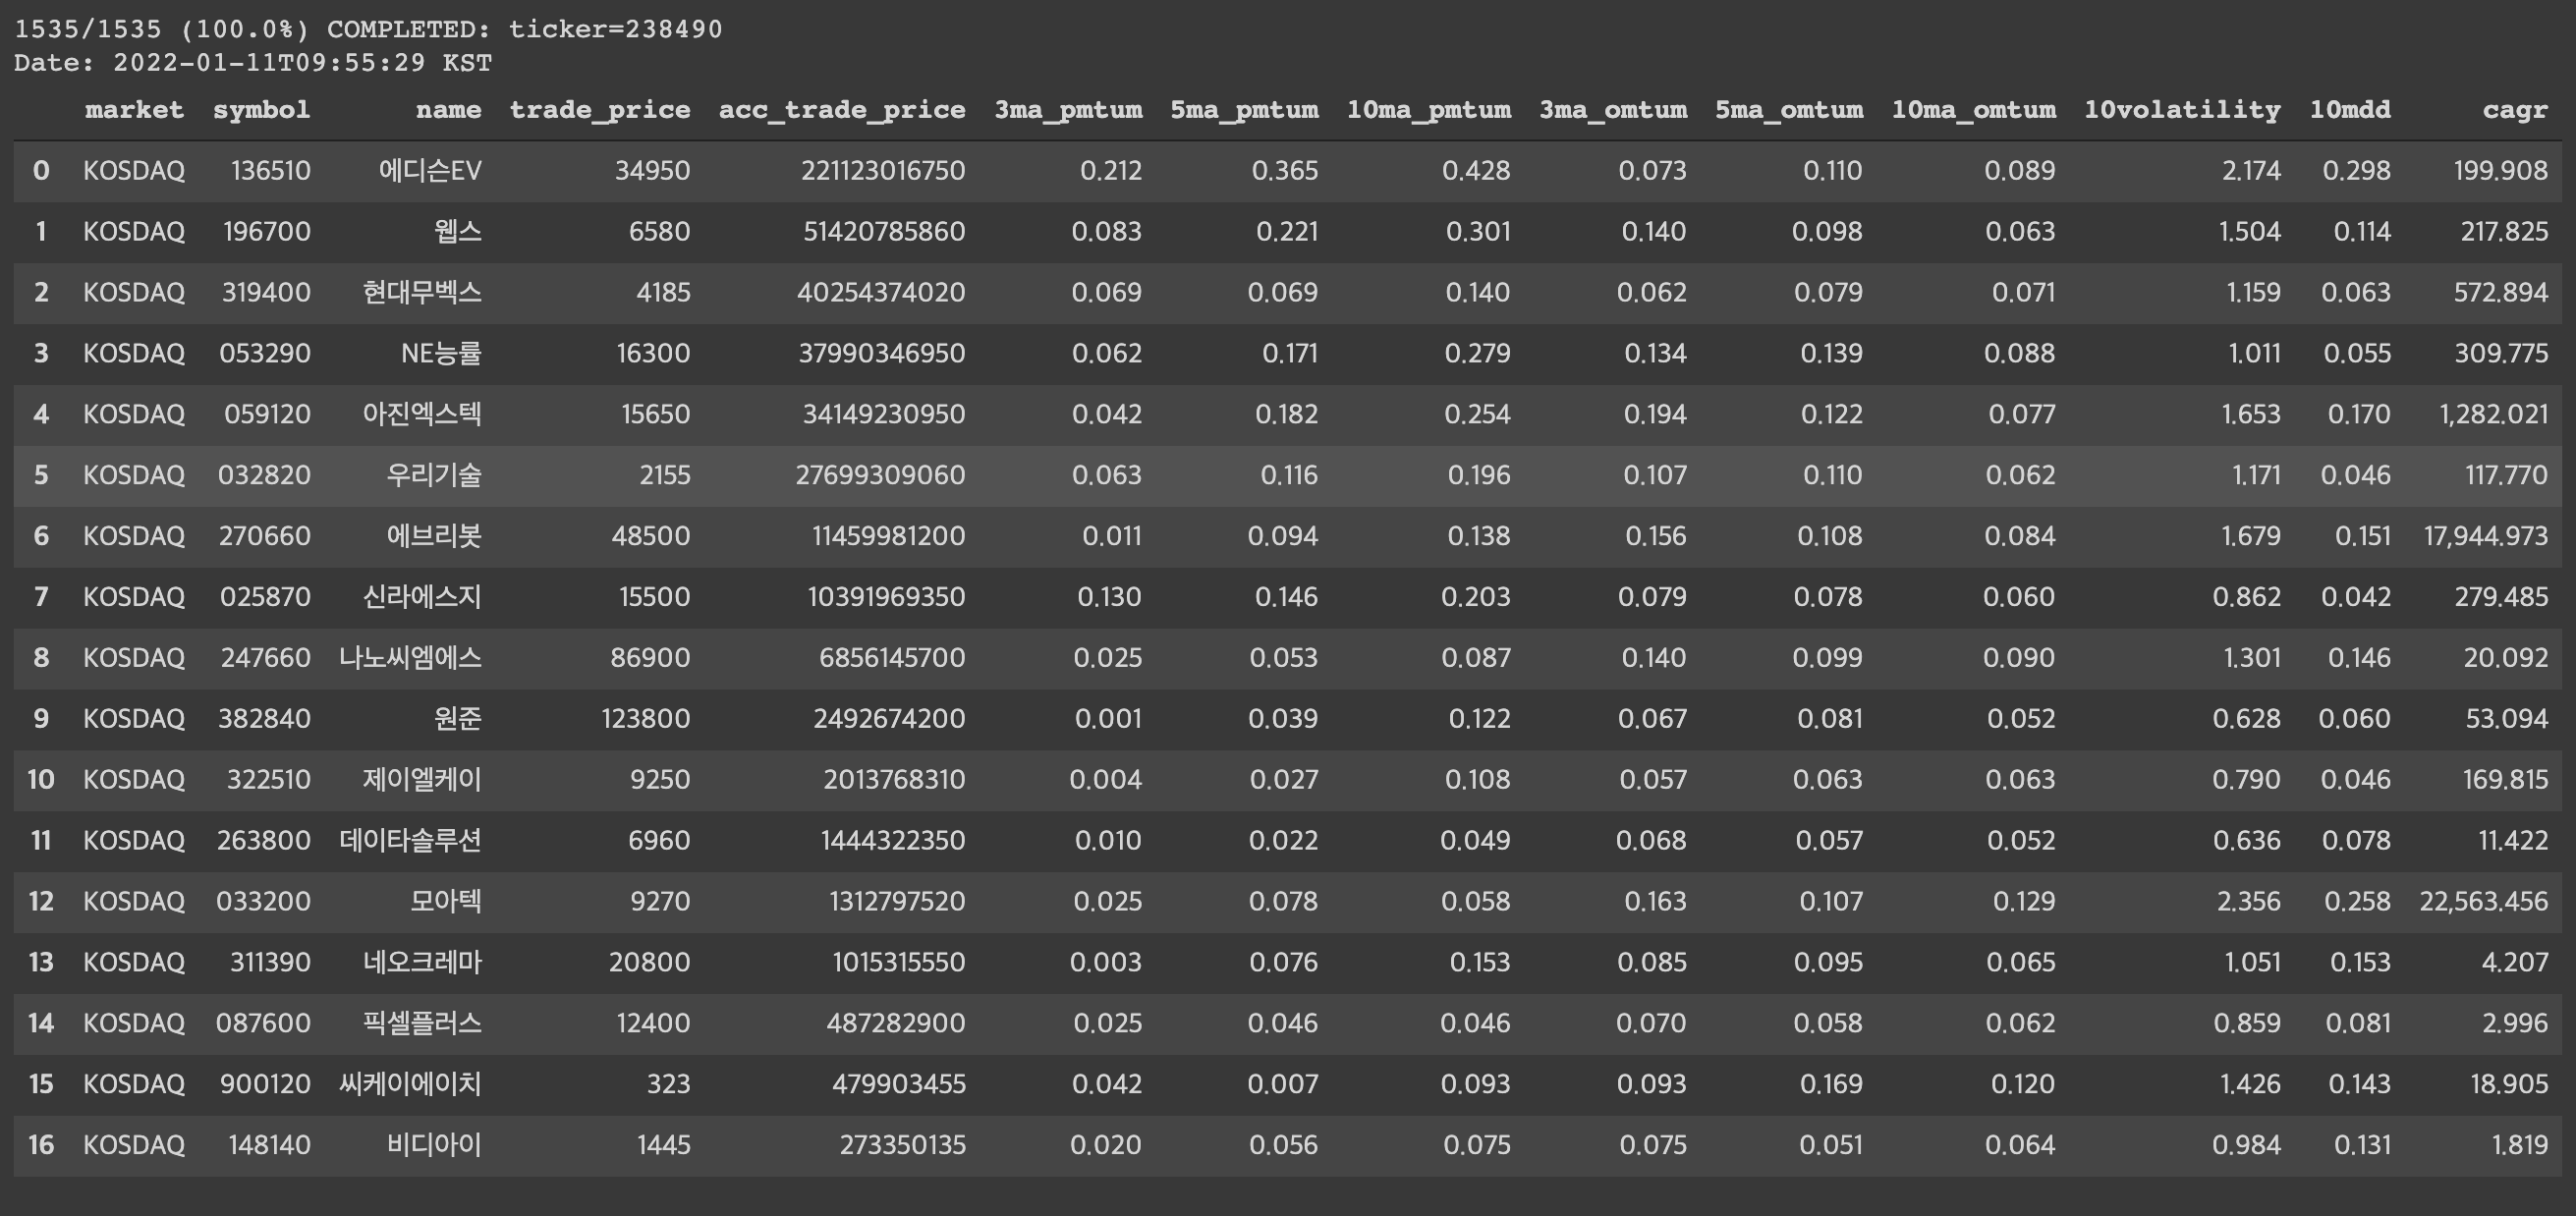Click the 'symbol' column header
2576x1216 pixels.
tap(261, 110)
